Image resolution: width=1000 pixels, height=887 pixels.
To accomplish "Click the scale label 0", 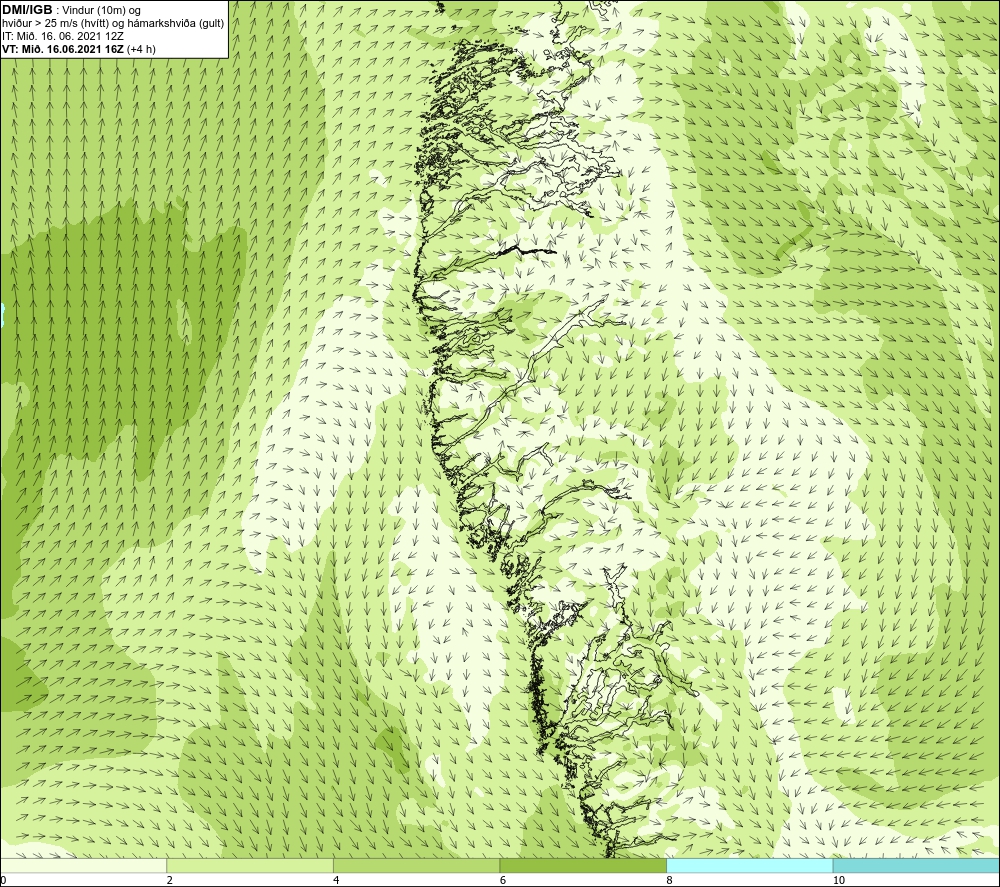I will pos(3,881).
